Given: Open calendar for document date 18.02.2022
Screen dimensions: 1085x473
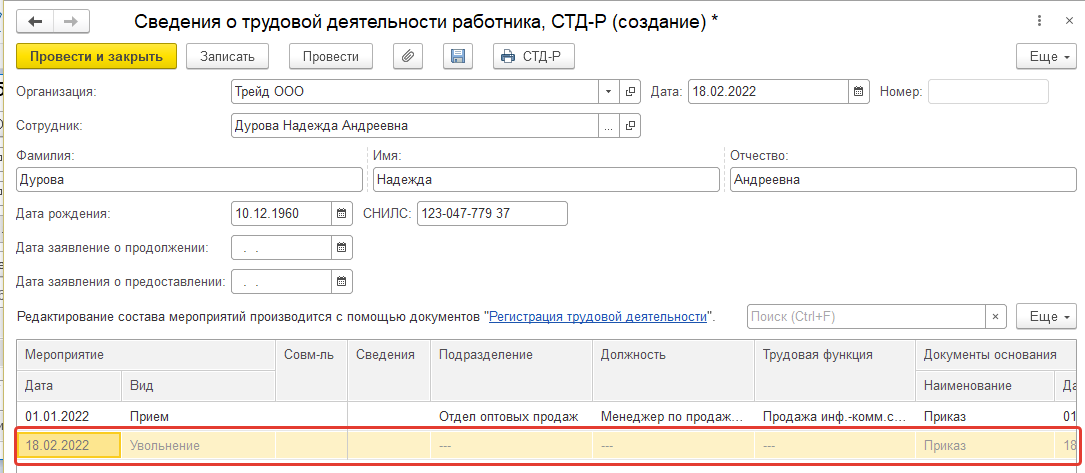Looking at the screenshot, I should point(858,92).
